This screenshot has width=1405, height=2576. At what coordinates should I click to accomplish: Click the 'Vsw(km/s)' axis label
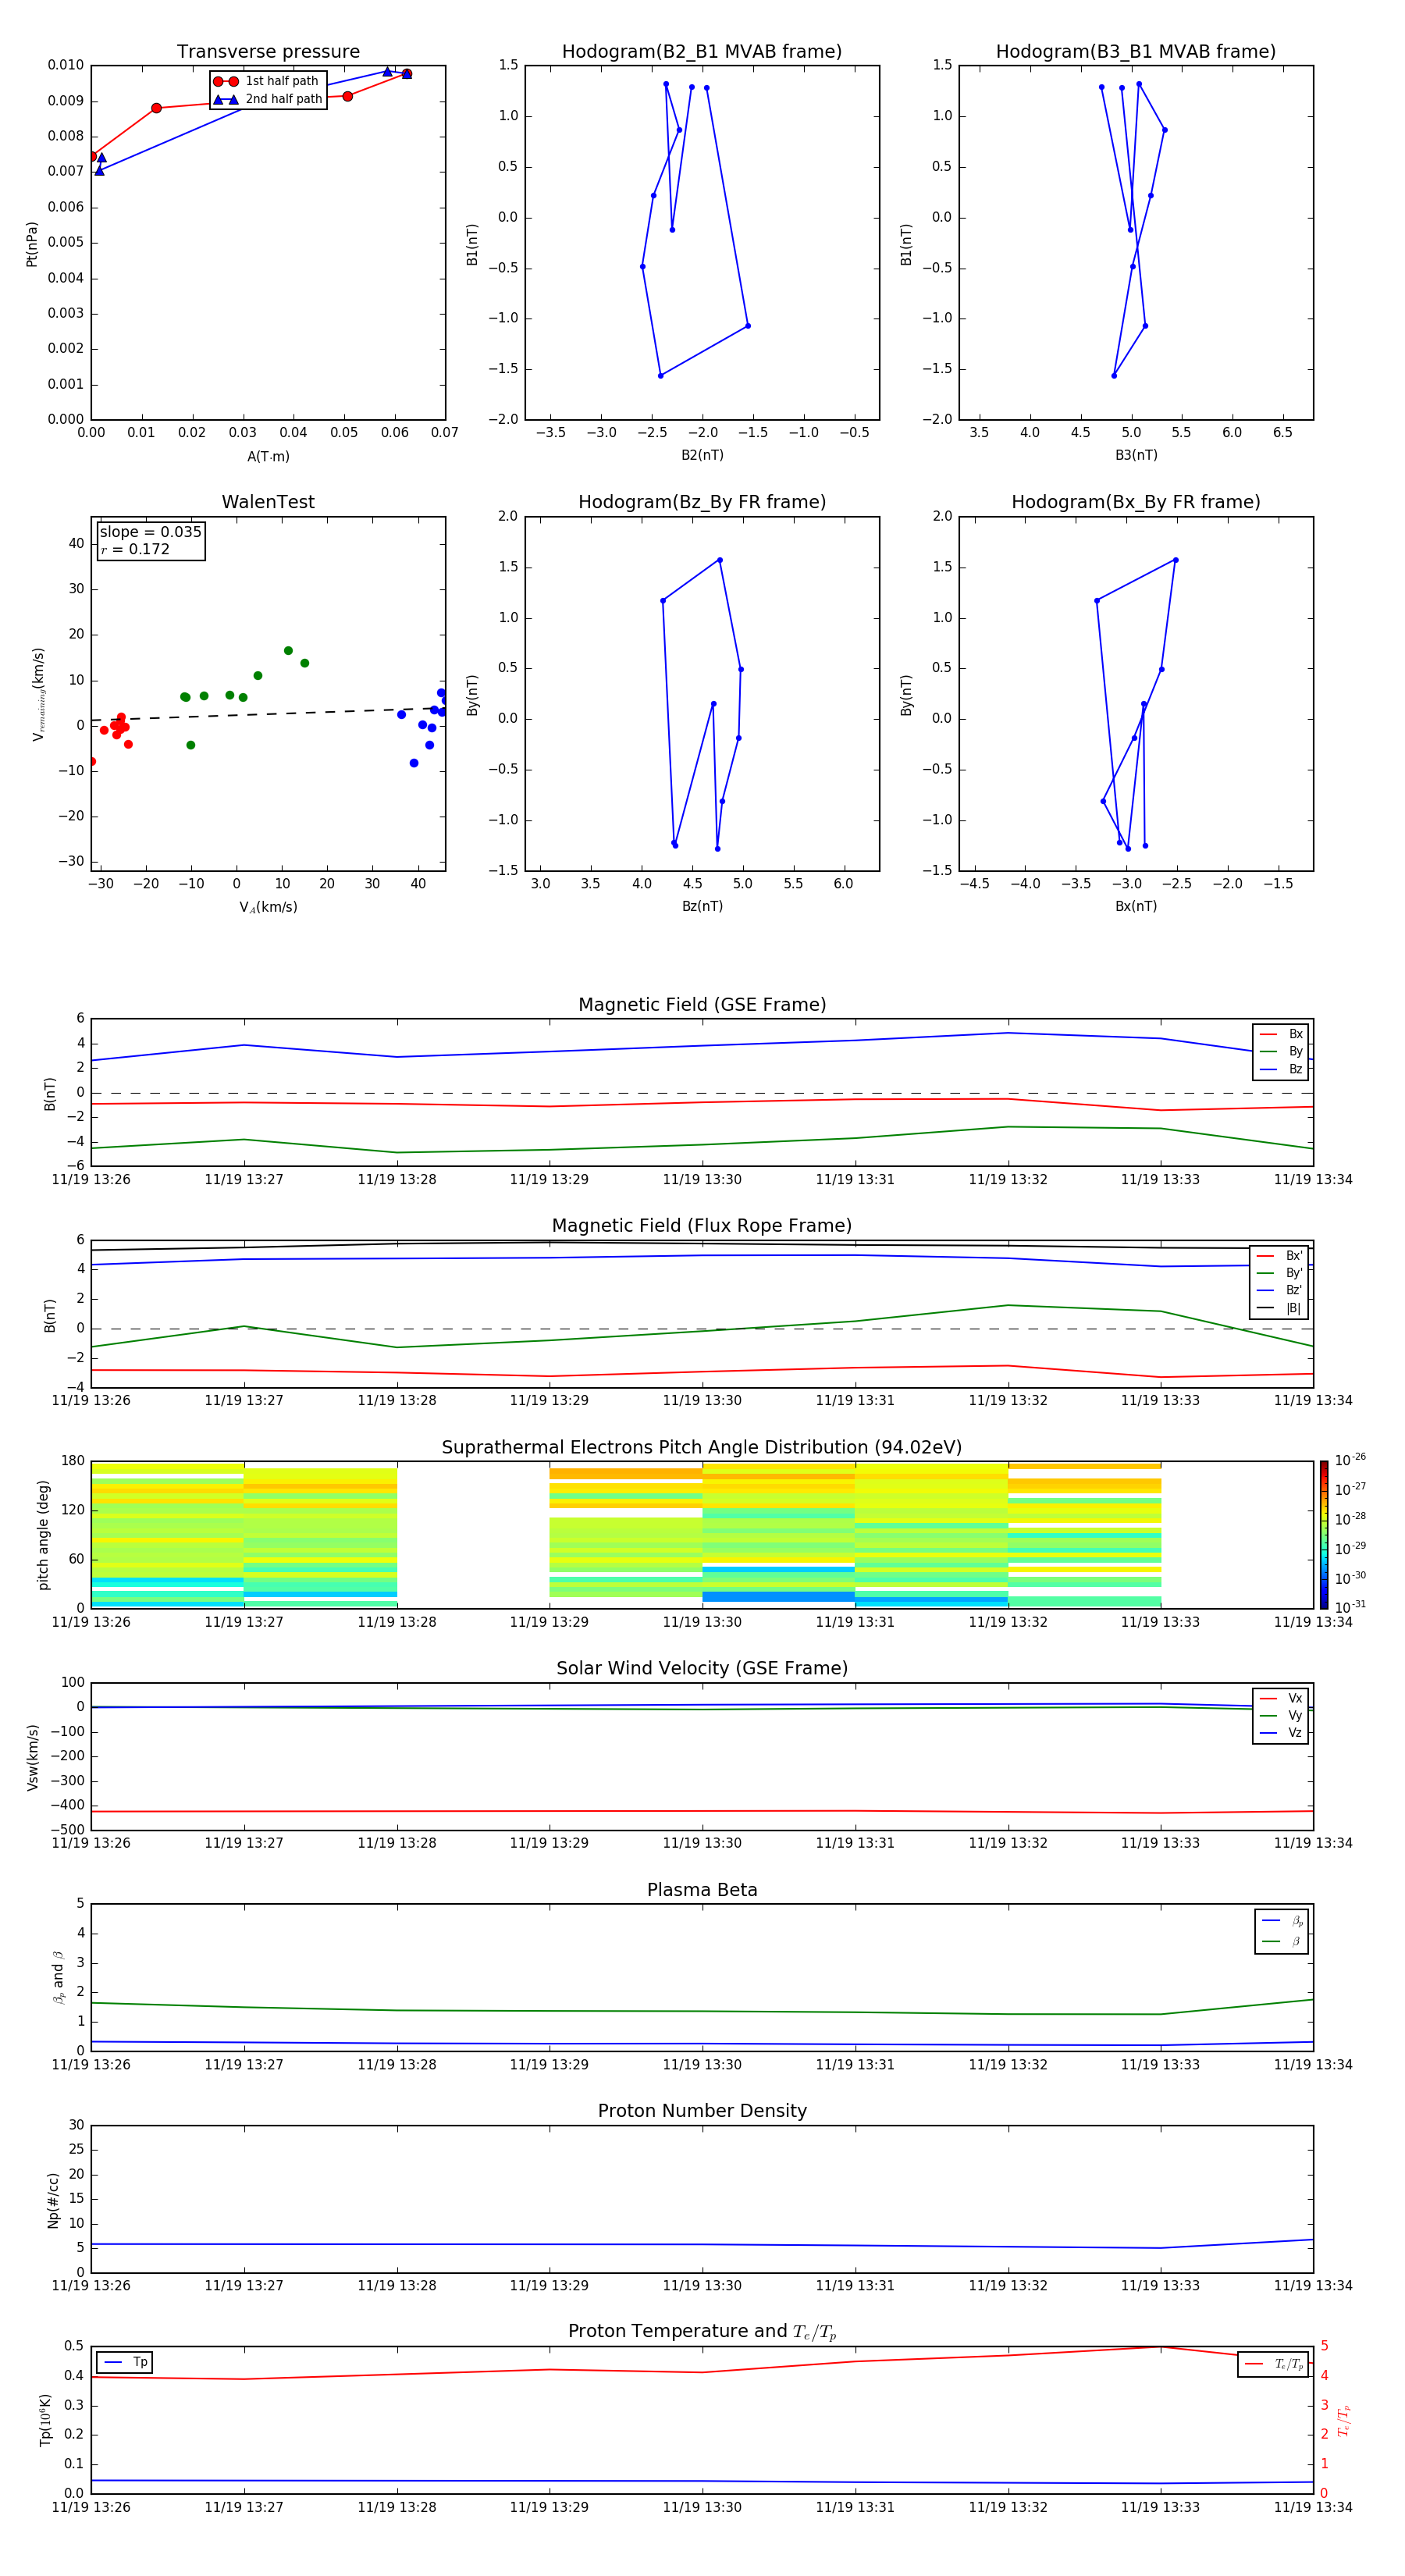coord(32,1757)
